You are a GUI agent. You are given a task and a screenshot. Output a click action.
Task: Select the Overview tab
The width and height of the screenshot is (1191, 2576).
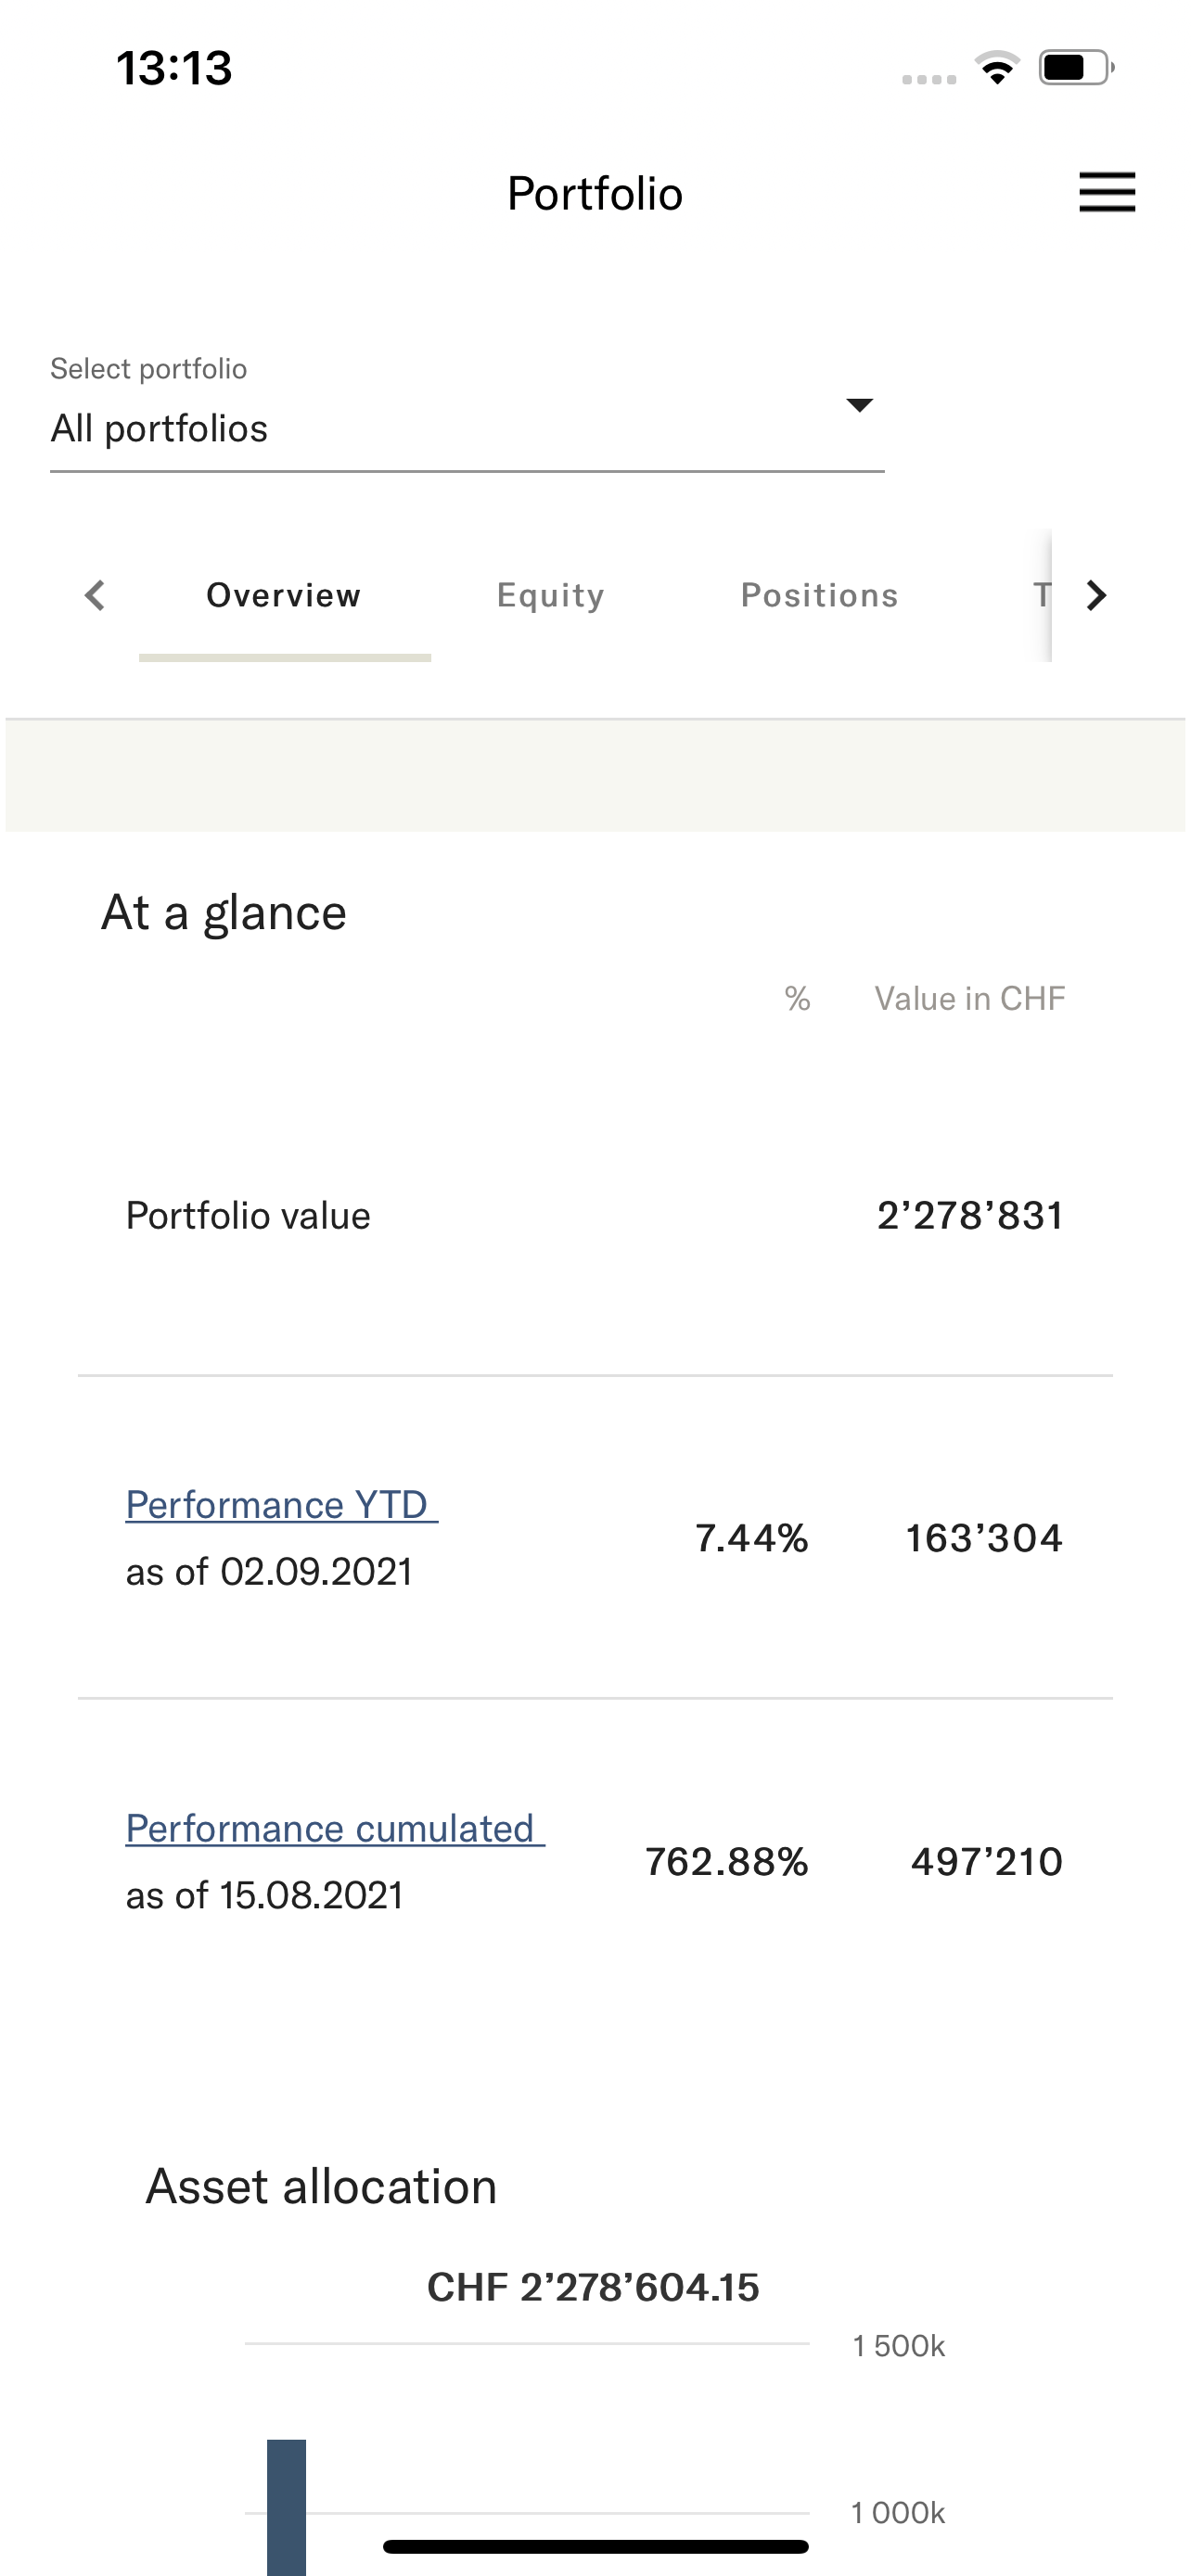click(x=284, y=596)
